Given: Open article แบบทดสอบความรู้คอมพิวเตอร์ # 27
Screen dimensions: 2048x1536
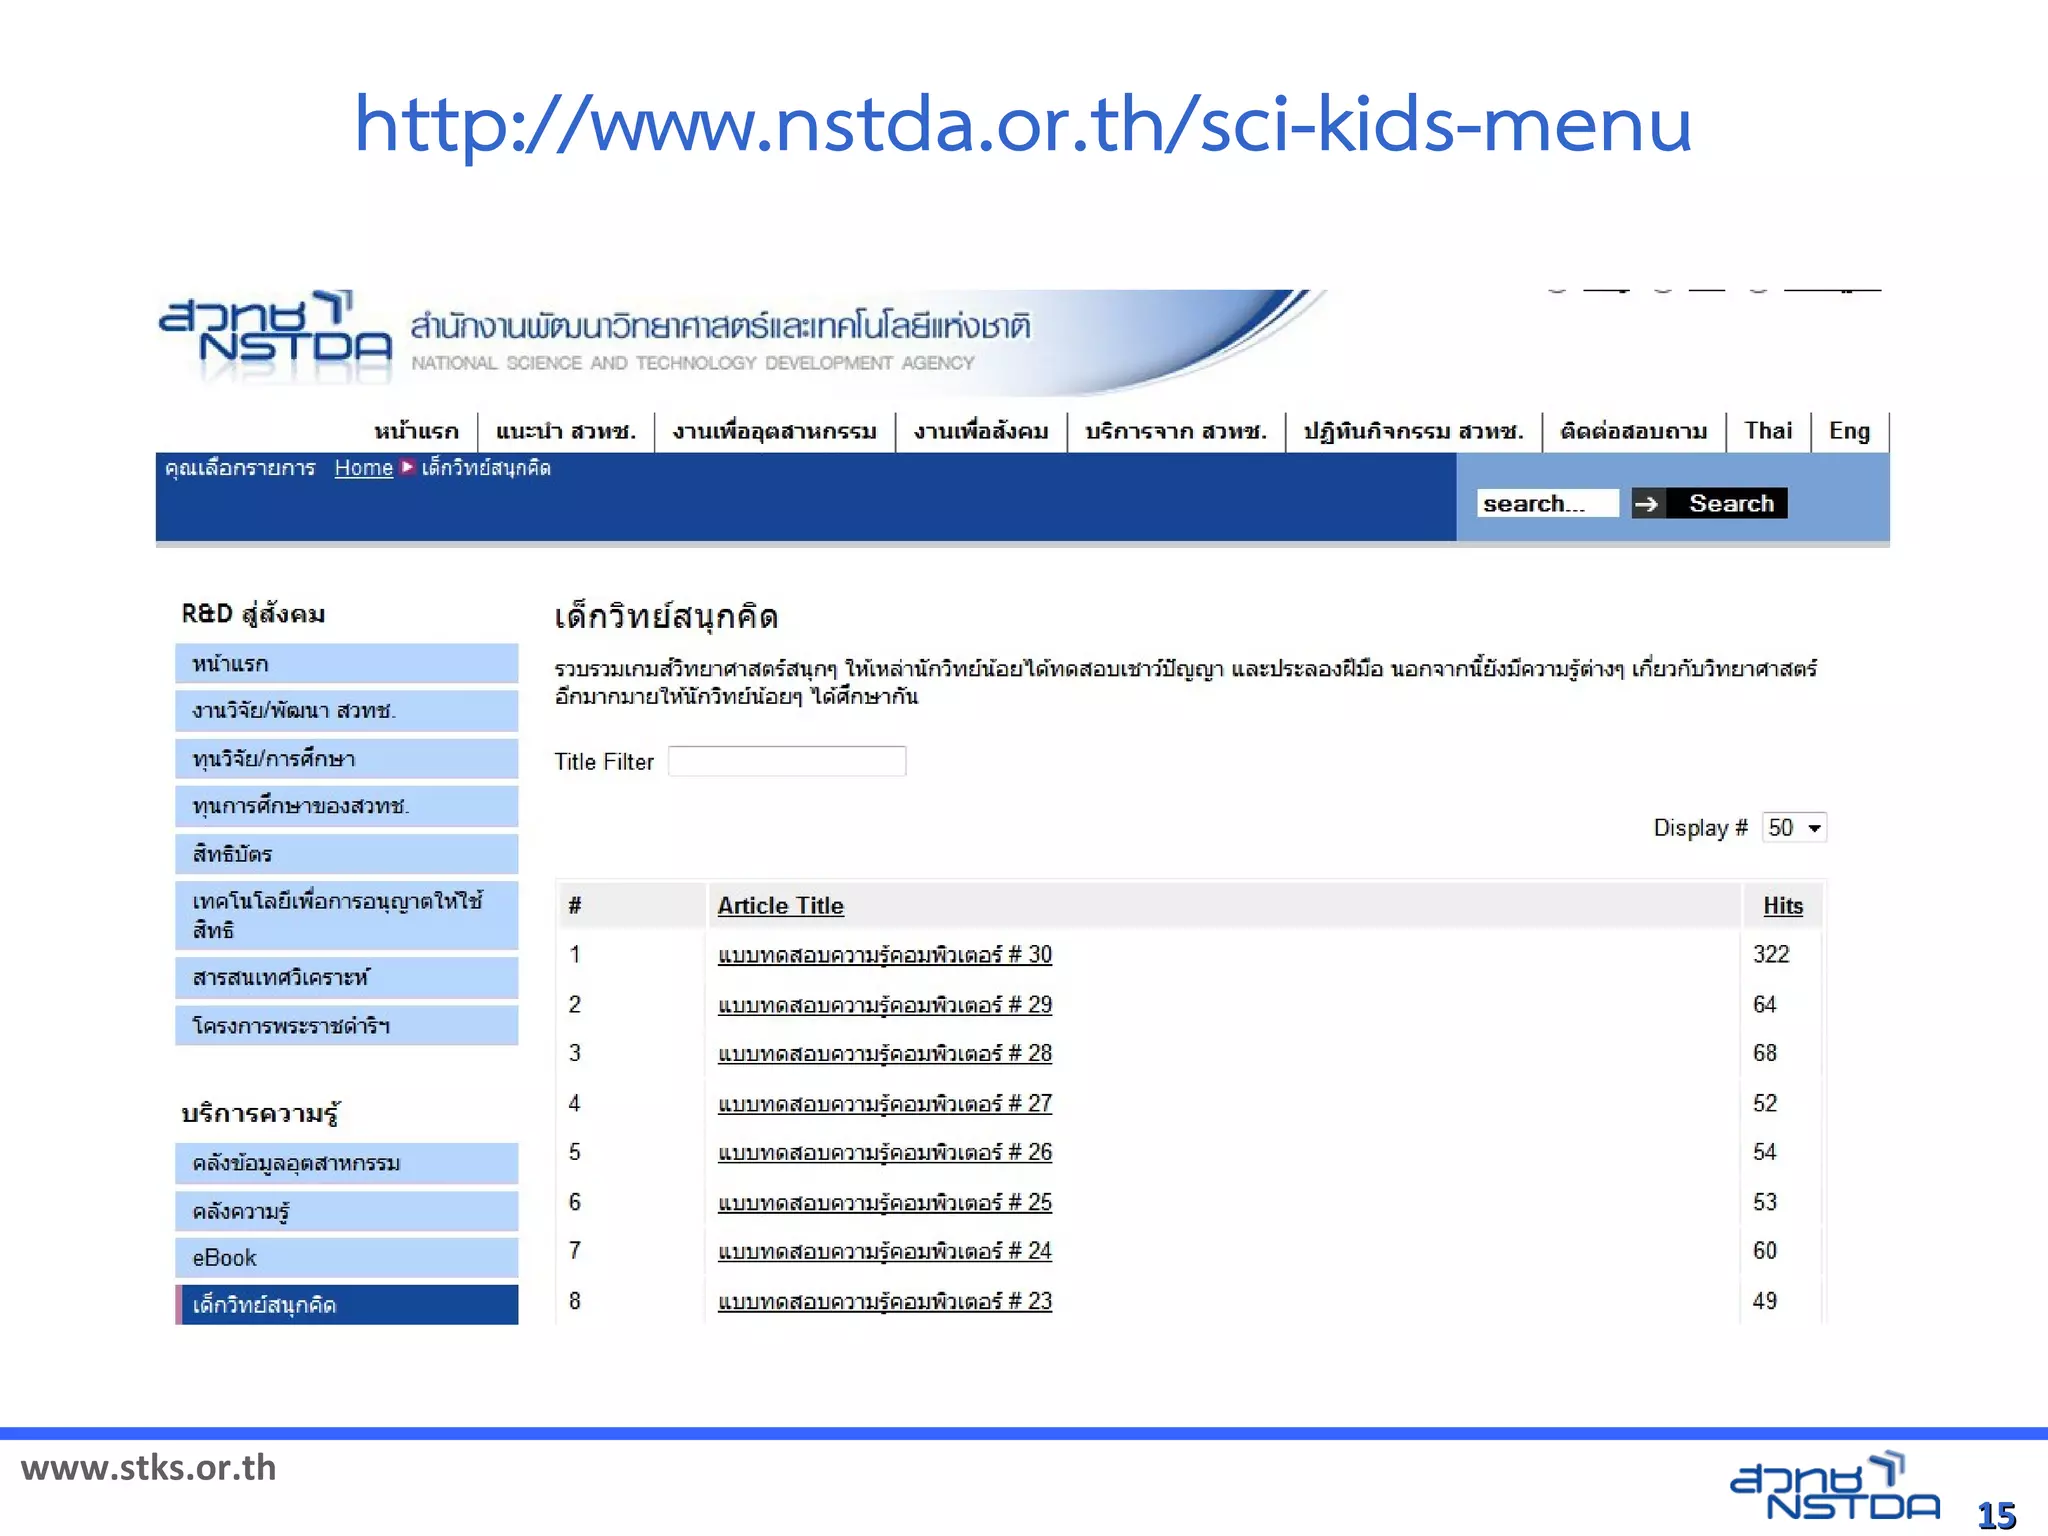Looking at the screenshot, I should 885,1103.
